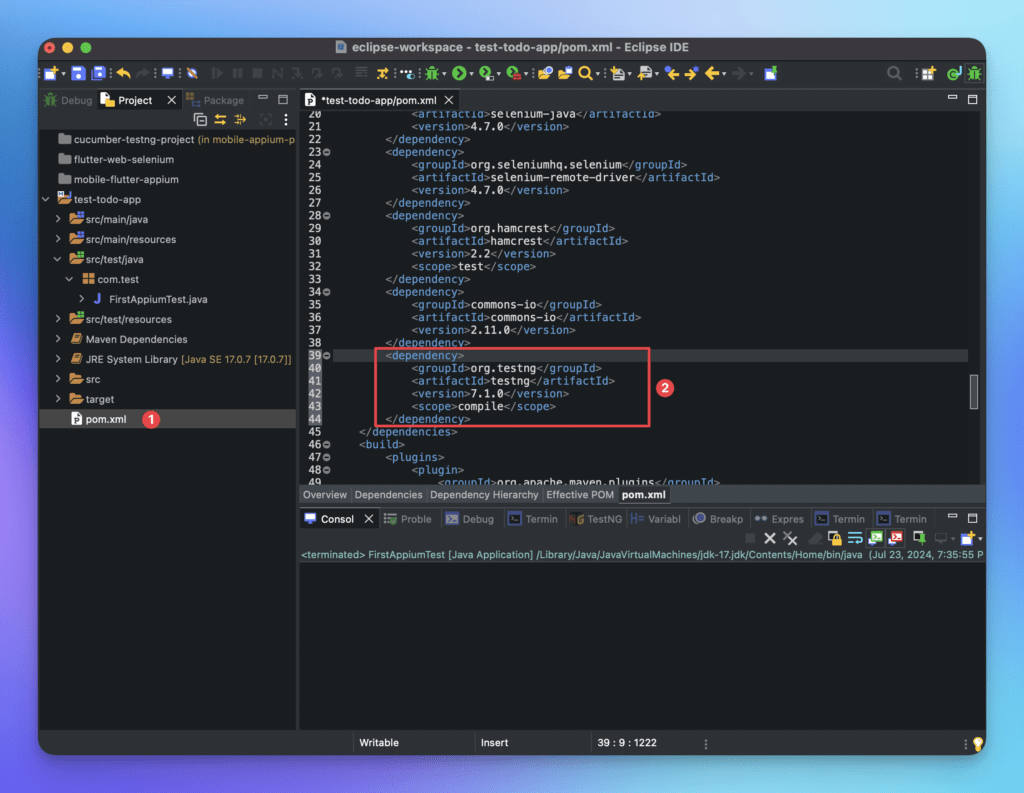Click the Next Annotation toolbar icon
The image size is (1024, 793).
point(618,73)
